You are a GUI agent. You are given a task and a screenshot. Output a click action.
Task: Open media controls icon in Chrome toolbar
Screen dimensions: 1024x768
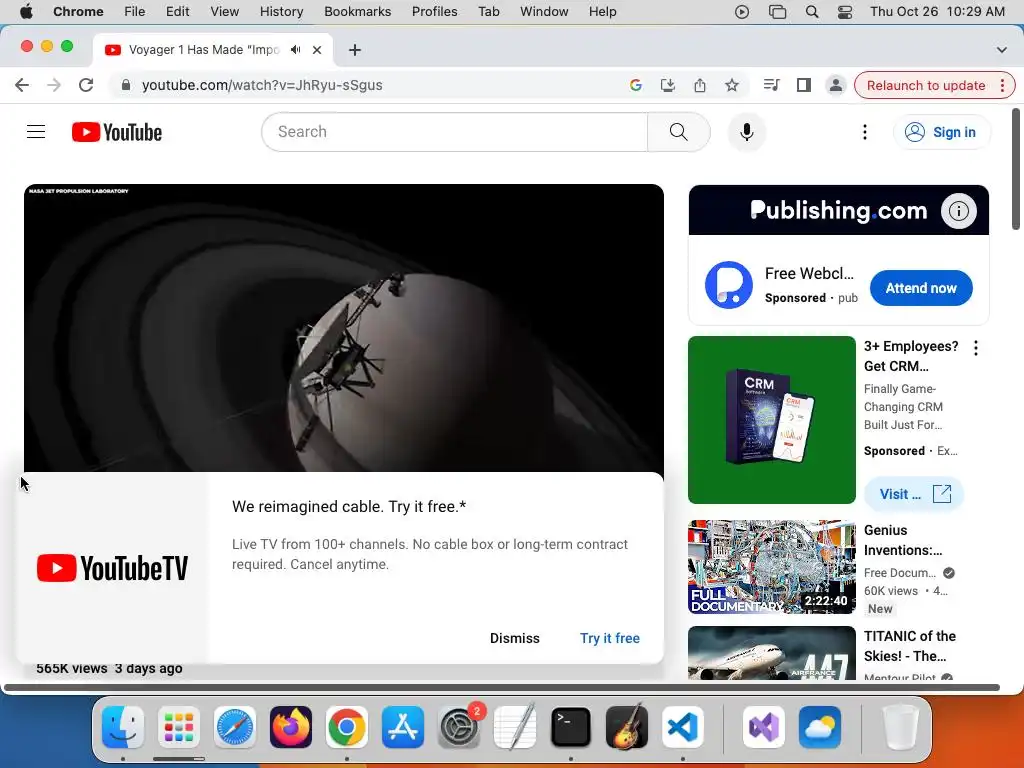coord(771,85)
